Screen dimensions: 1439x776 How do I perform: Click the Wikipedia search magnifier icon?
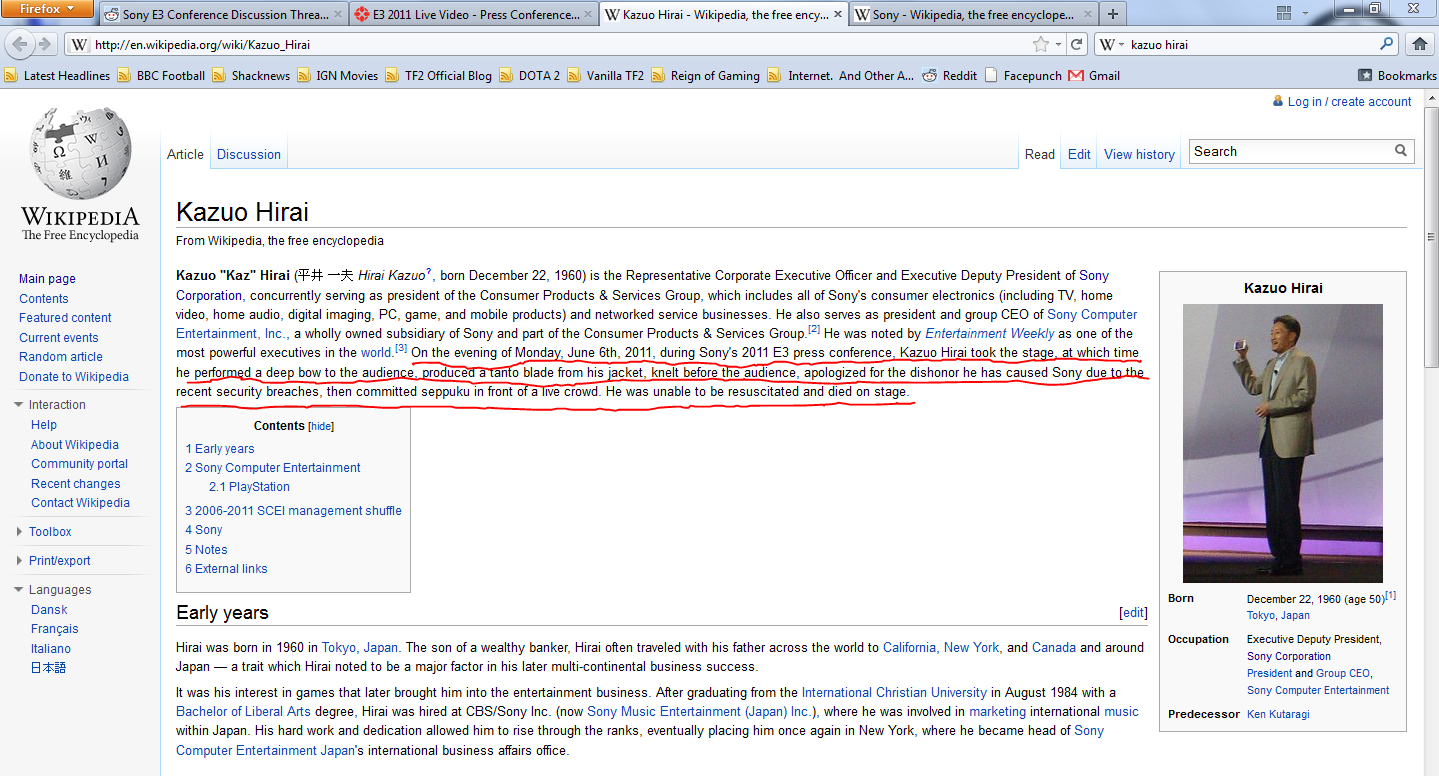pyautogui.click(x=1401, y=151)
